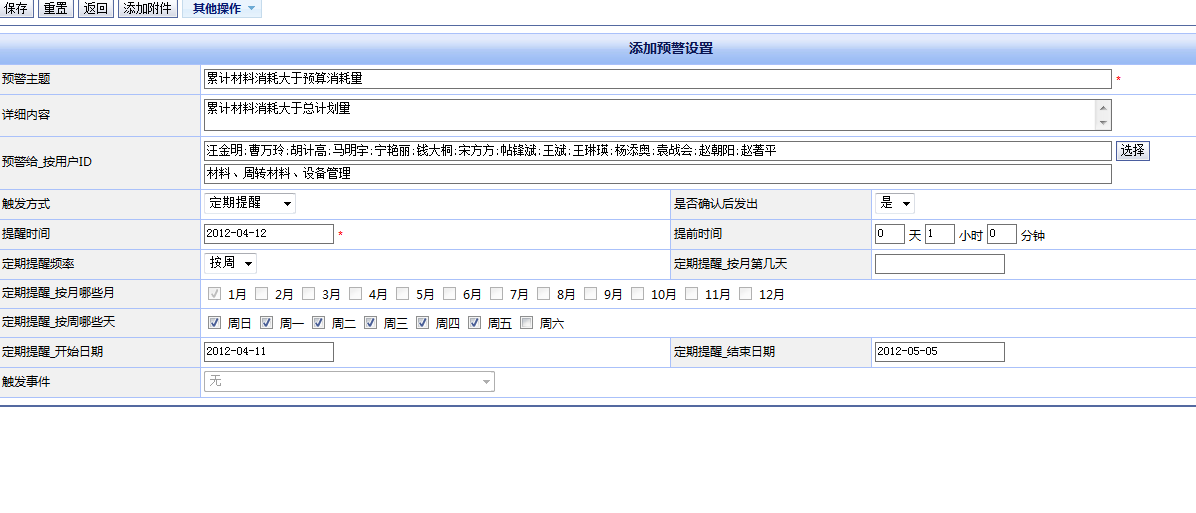Toggle the 12月 month checkbox

point(746,294)
